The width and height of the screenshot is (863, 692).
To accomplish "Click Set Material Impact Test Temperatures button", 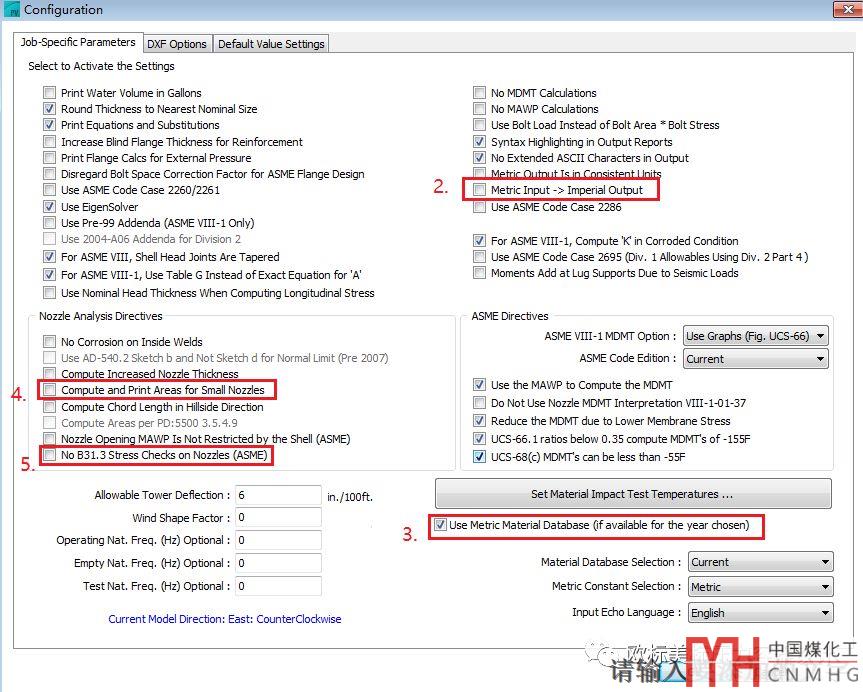I will (633, 494).
